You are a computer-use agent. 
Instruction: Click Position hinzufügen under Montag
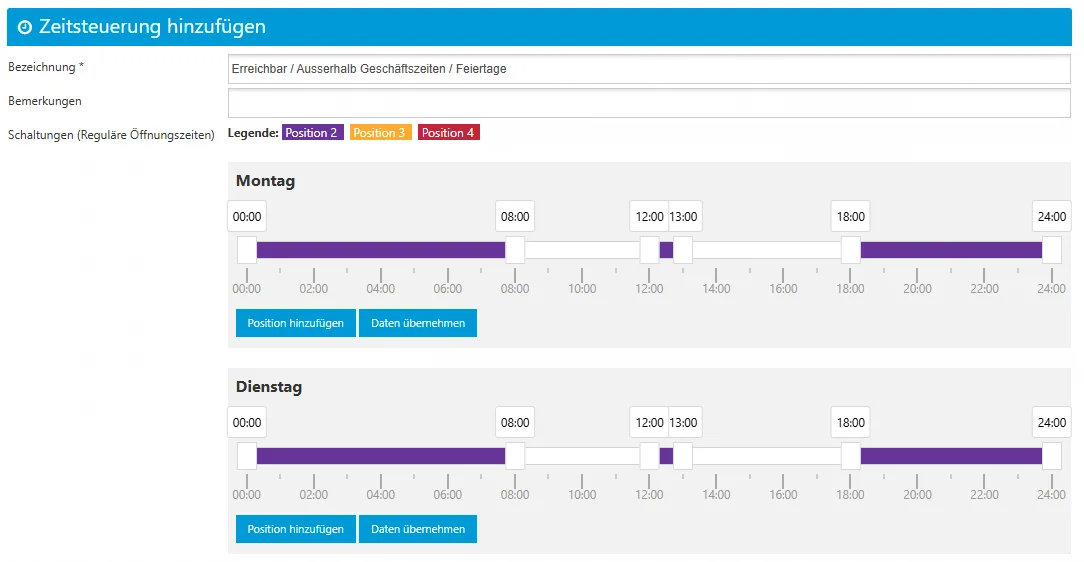pyautogui.click(x=295, y=323)
